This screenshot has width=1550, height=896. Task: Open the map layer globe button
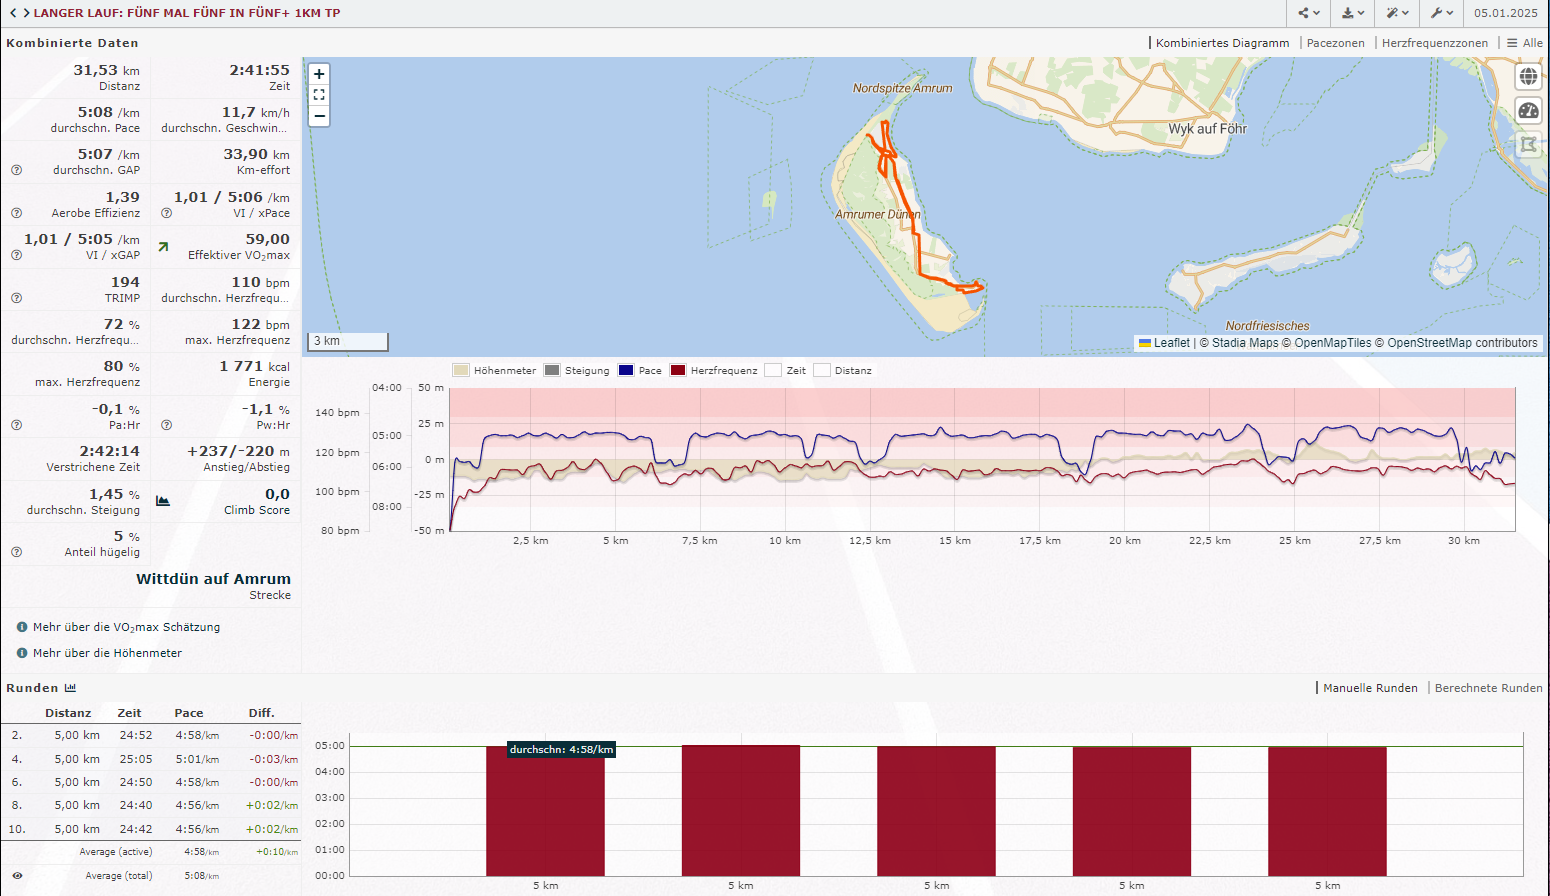pyautogui.click(x=1528, y=77)
